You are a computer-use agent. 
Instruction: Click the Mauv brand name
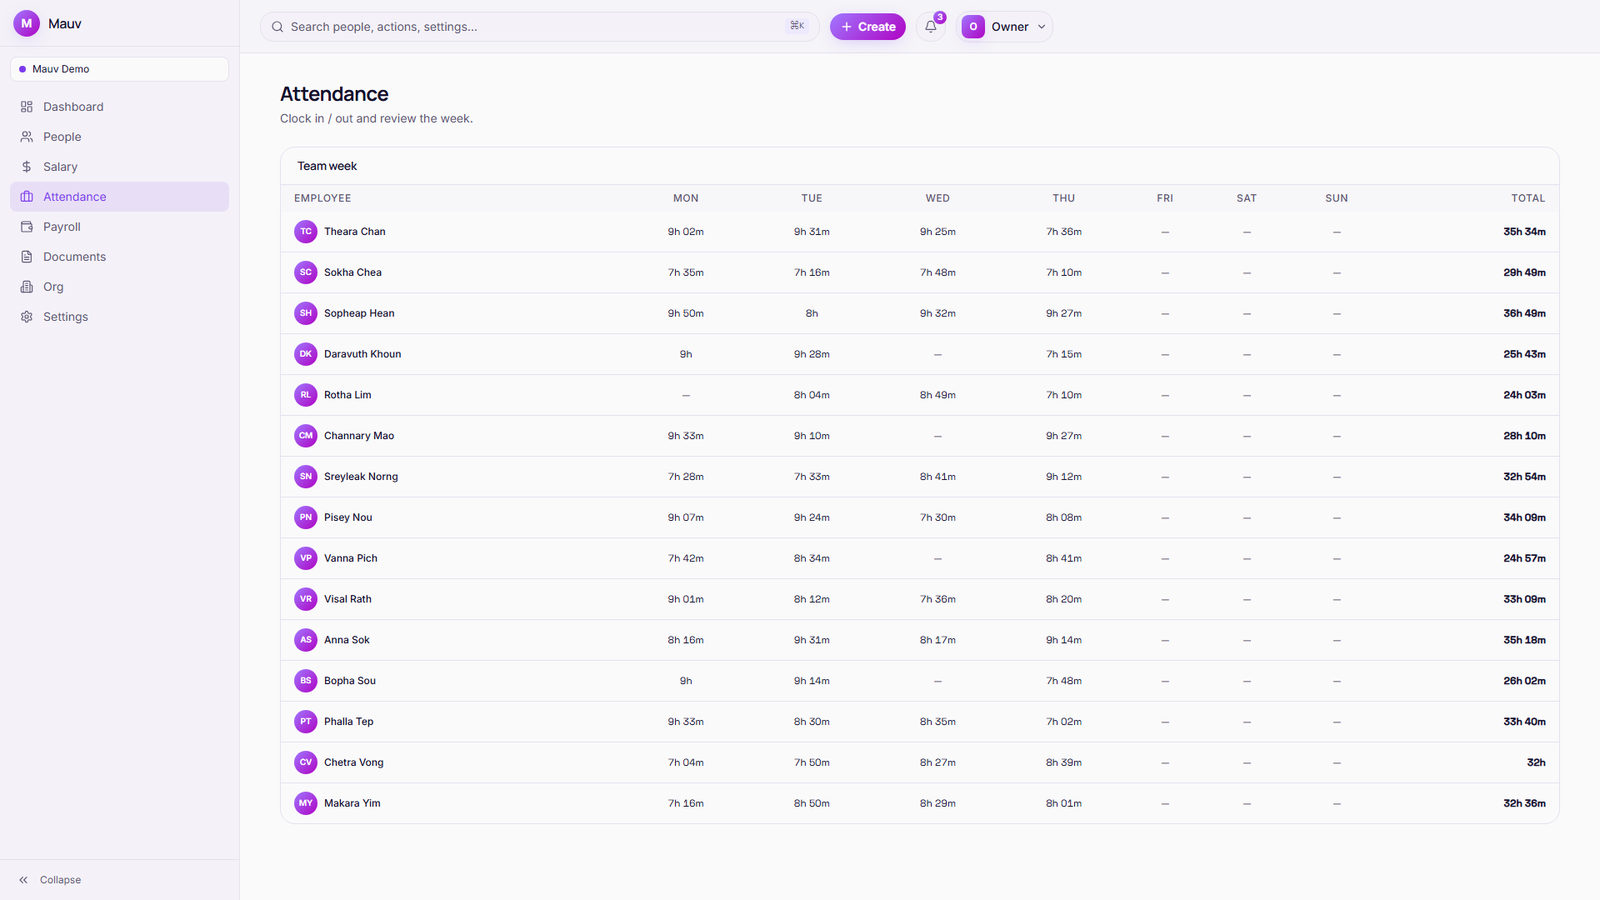[x=65, y=23]
